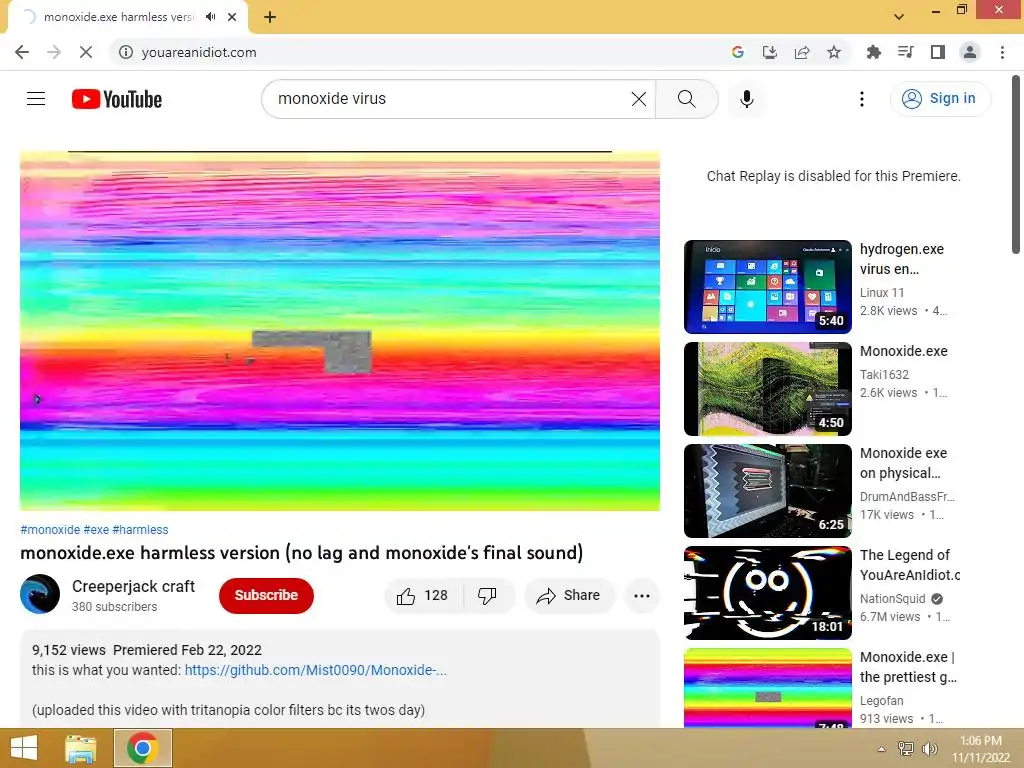Click the 9,152 views text
The width and height of the screenshot is (1024, 768).
(x=69, y=650)
